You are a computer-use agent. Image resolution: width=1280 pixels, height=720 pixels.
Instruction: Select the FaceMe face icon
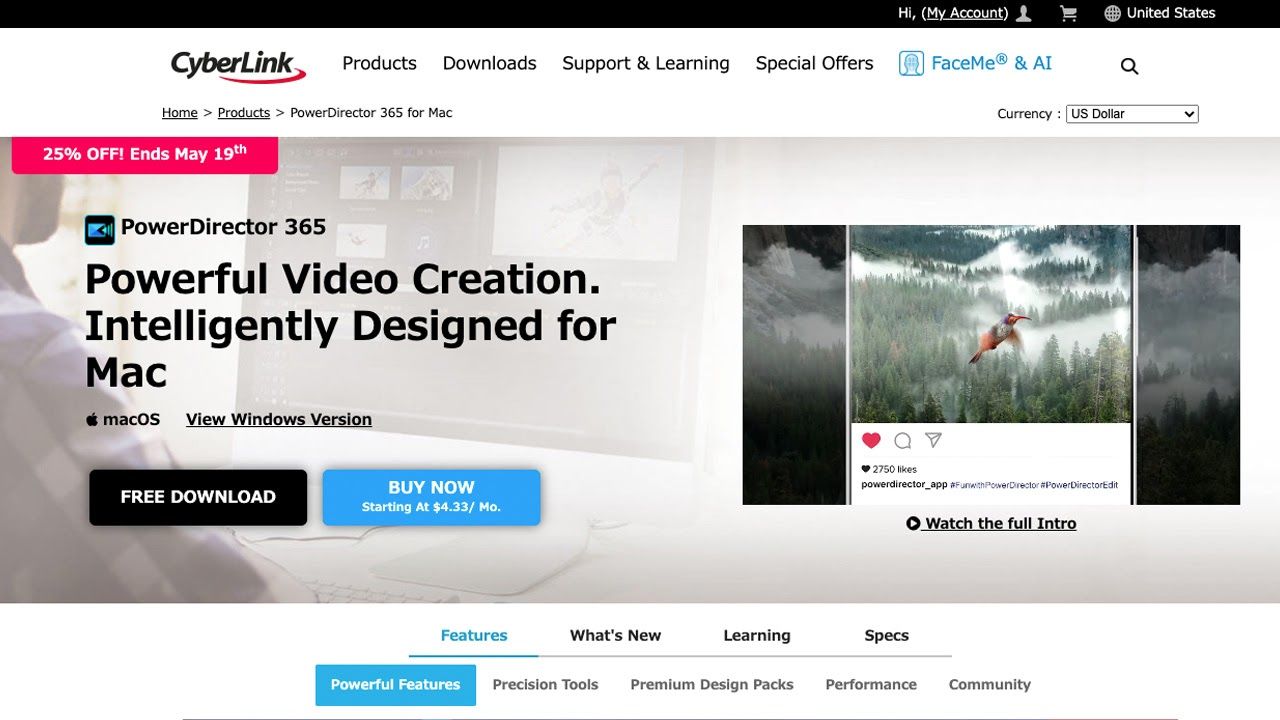click(911, 62)
